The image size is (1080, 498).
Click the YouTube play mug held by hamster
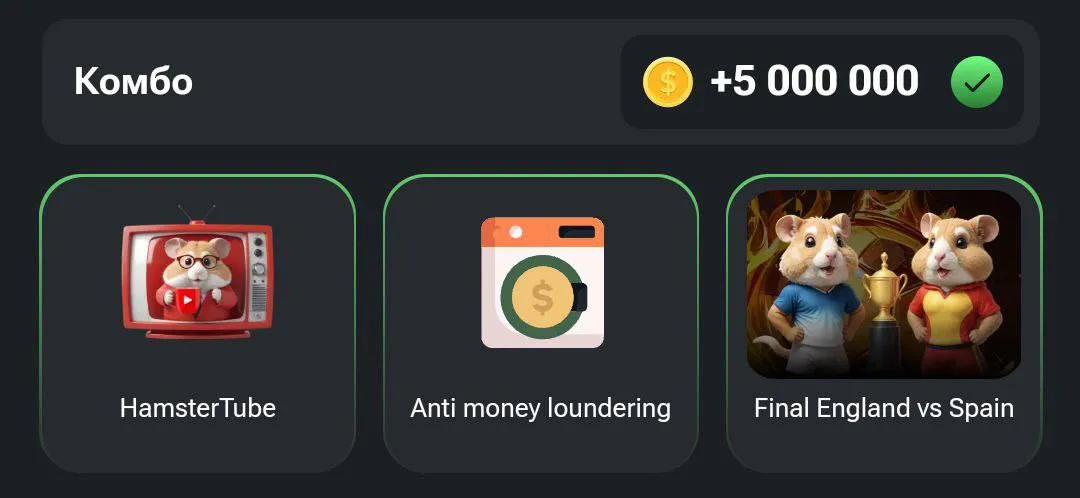[x=187, y=301]
